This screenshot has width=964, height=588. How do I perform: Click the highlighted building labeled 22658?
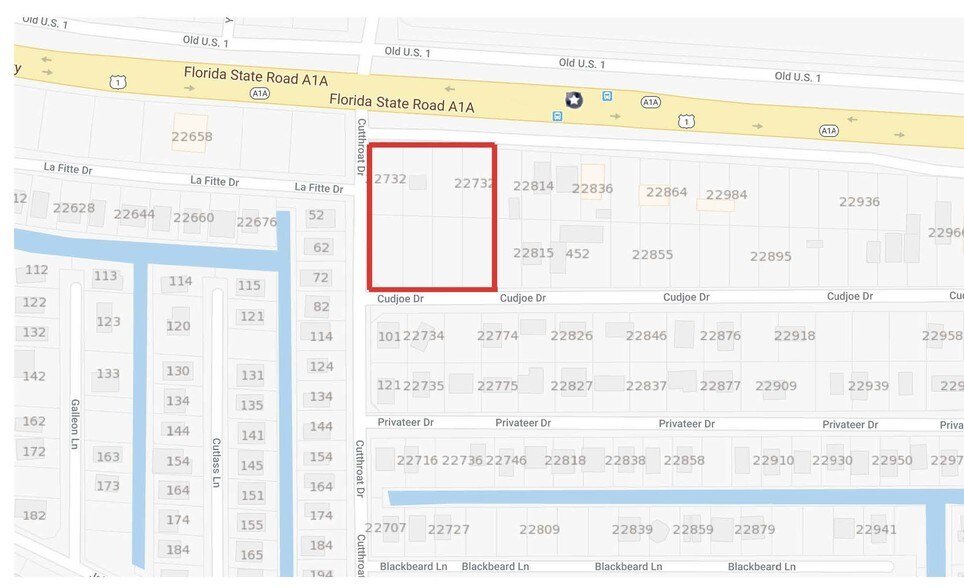pyautogui.click(x=191, y=136)
